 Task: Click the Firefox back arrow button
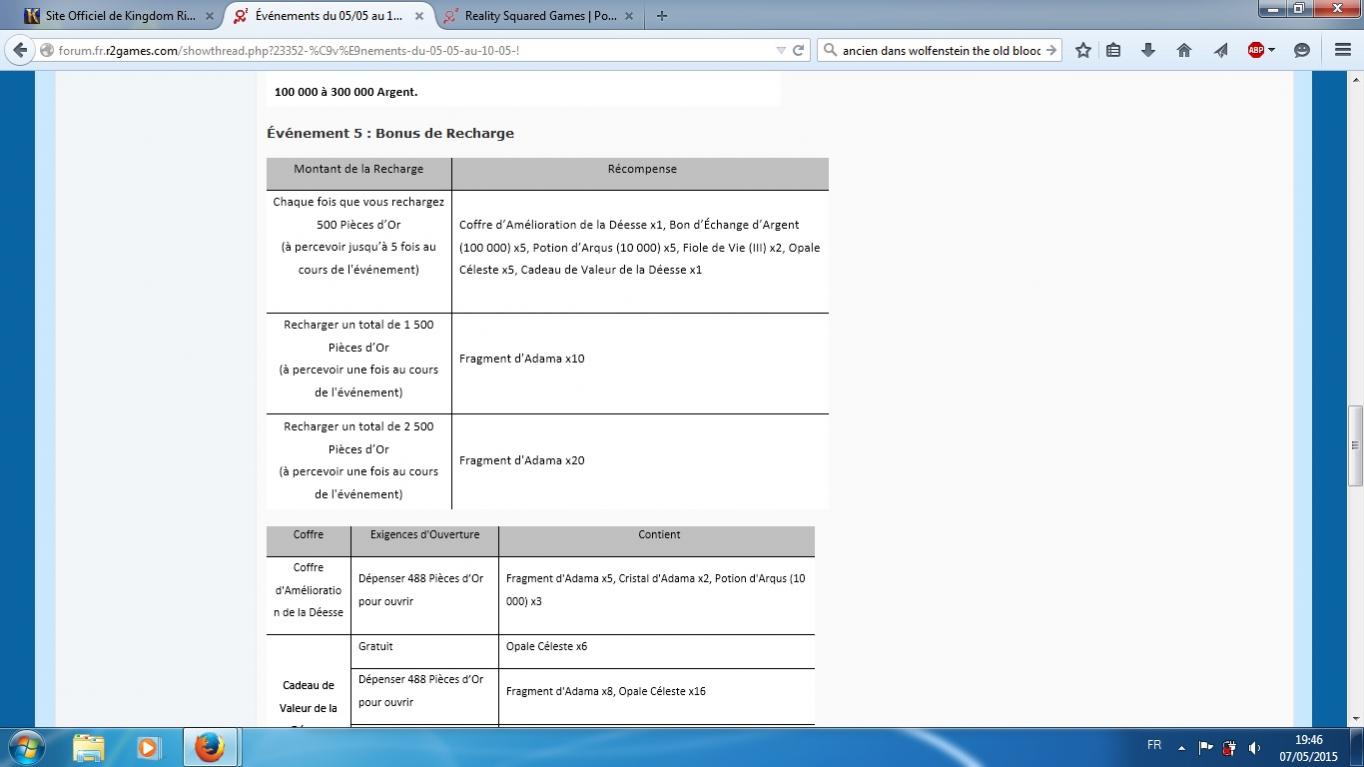(20, 50)
